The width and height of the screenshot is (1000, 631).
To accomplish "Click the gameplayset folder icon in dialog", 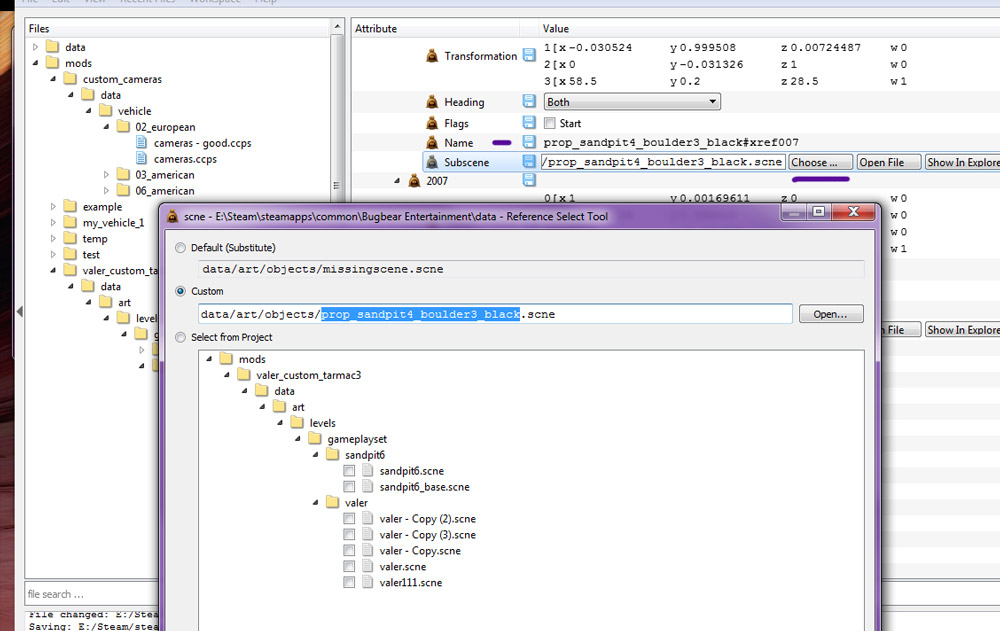I will [314, 438].
